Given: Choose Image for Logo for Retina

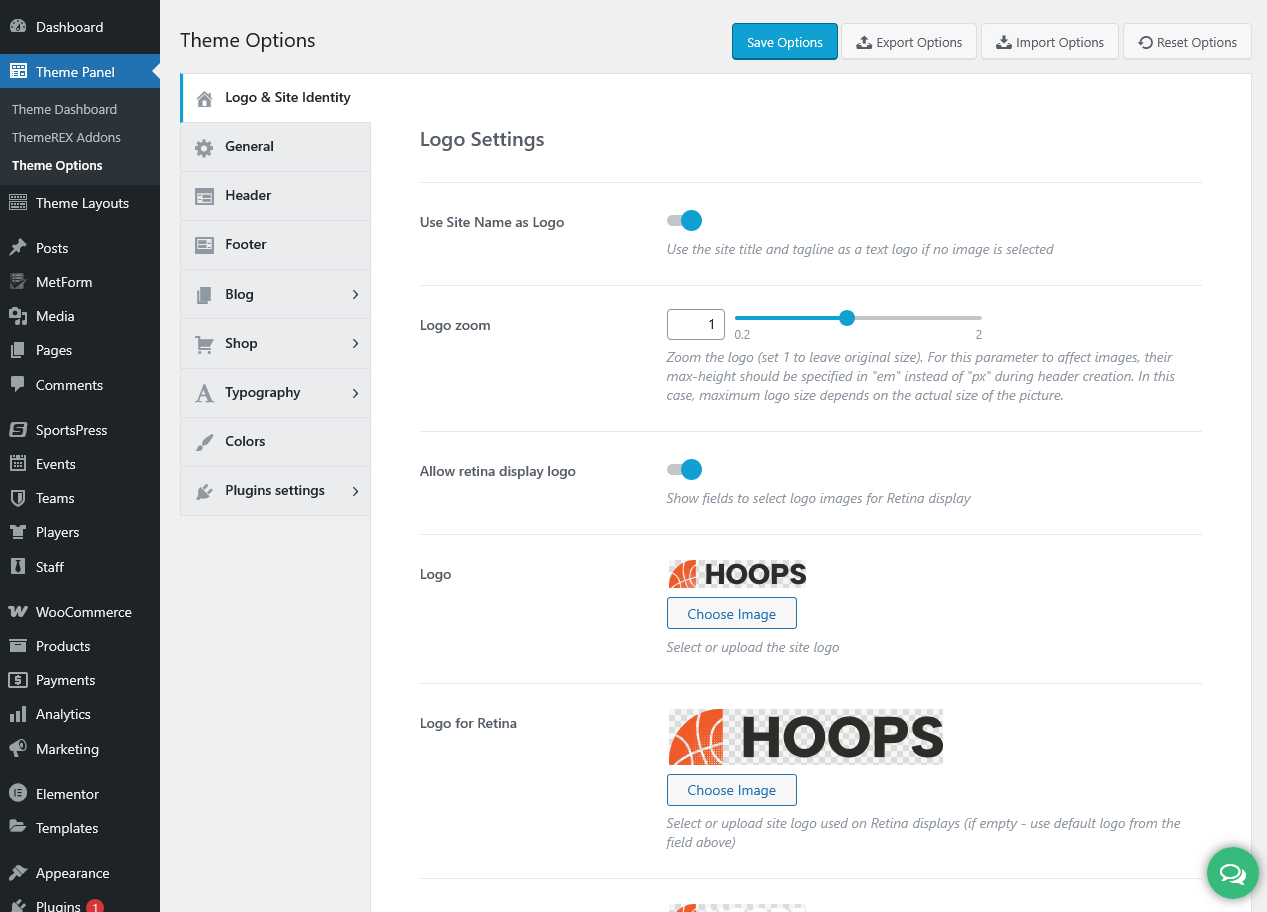Looking at the screenshot, I should pos(731,790).
